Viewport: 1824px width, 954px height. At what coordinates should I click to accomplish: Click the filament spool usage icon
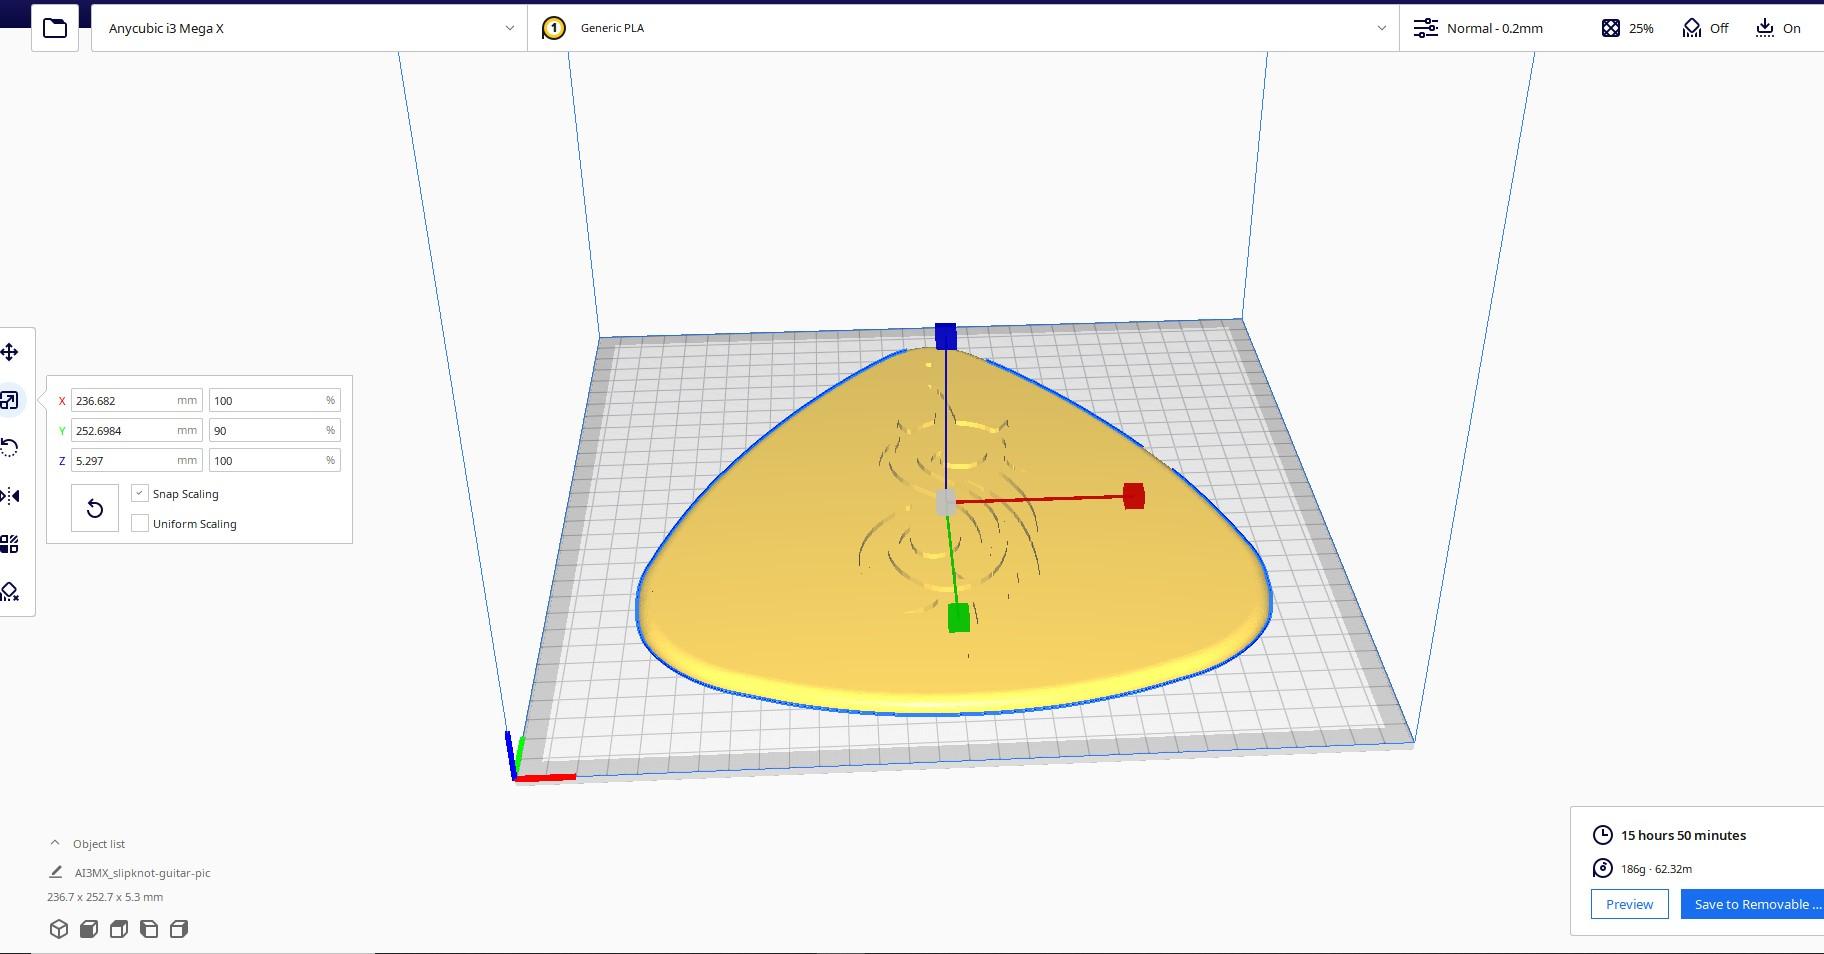click(x=1602, y=868)
